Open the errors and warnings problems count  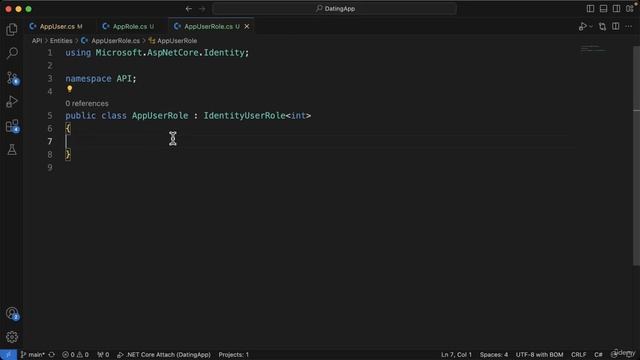pos(76,355)
